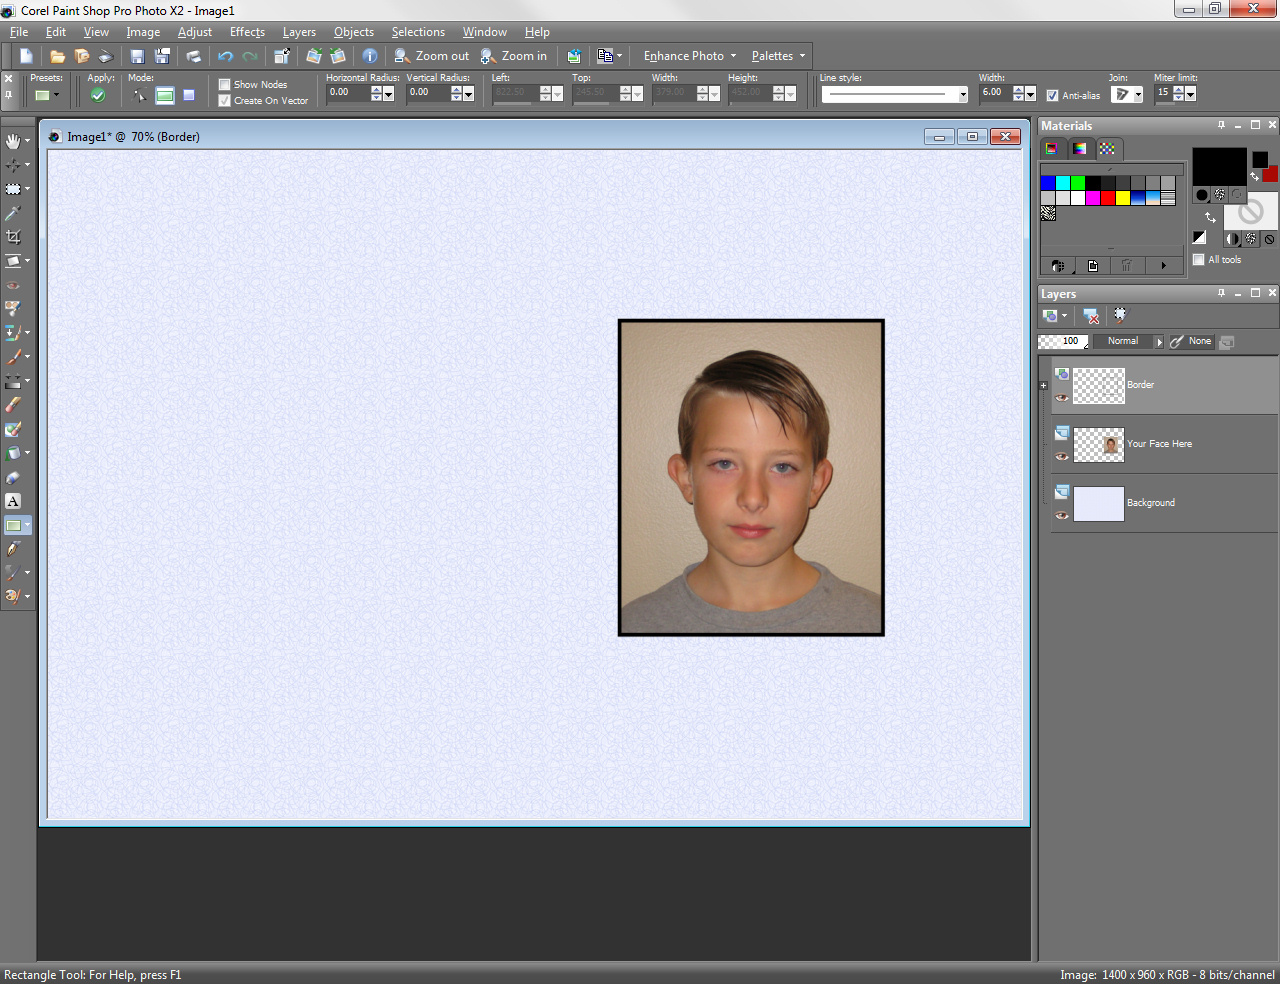The width and height of the screenshot is (1280, 984).
Task: Open the Selections menu
Action: pos(418,32)
